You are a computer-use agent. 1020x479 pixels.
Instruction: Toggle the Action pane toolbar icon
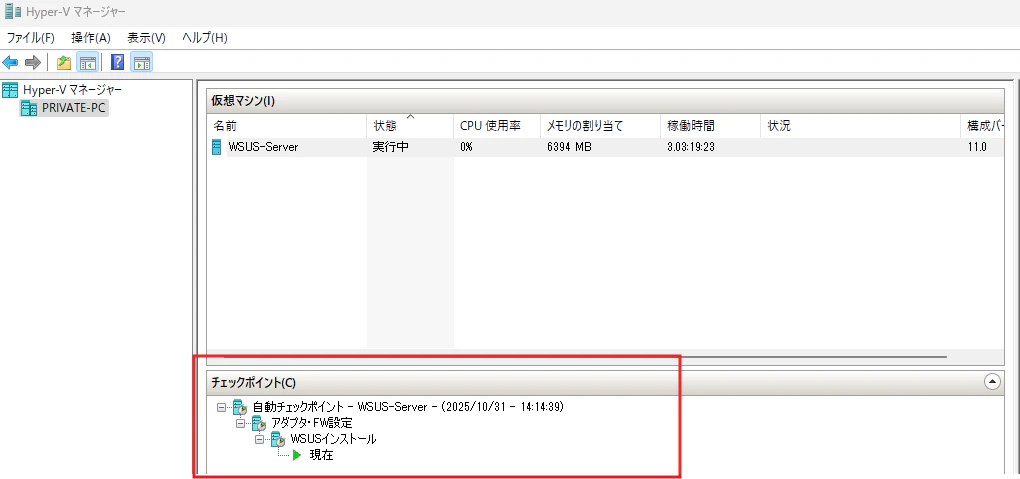[141, 62]
